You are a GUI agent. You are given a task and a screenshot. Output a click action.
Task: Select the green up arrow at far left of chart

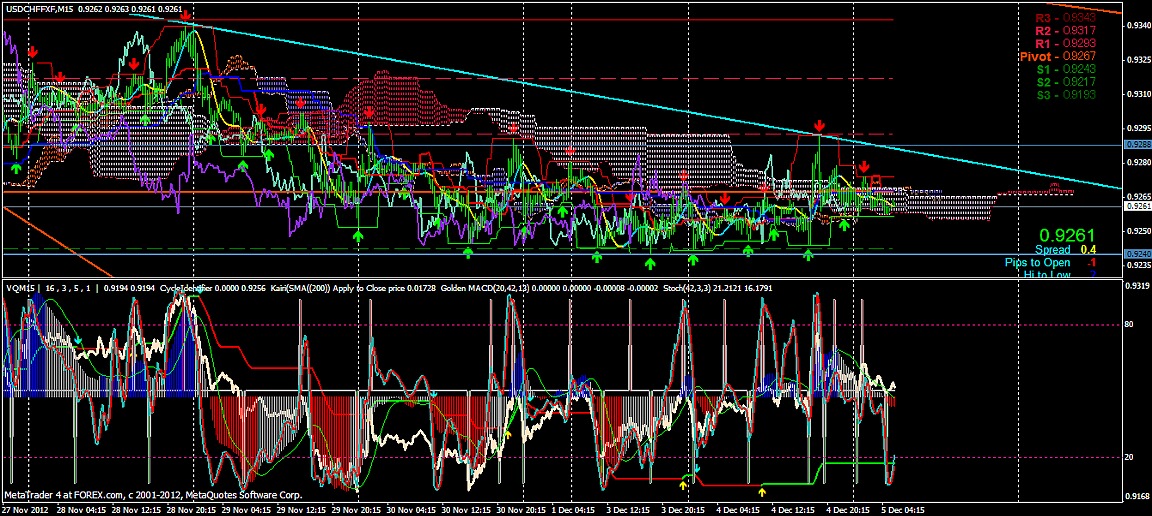pos(16,169)
